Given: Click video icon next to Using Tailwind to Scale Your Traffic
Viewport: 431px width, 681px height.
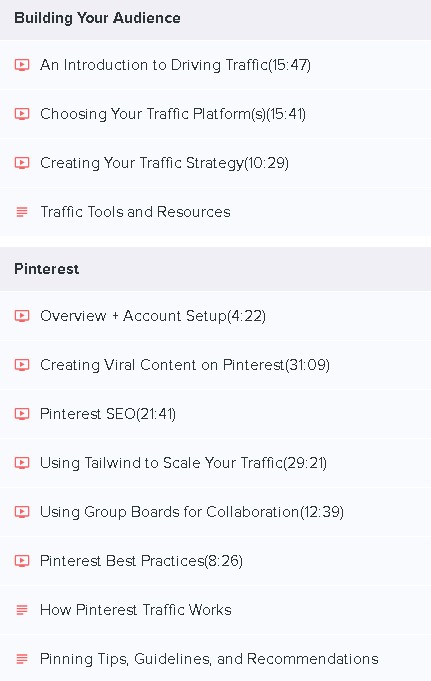Looking at the screenshot, I should (22, 463).
